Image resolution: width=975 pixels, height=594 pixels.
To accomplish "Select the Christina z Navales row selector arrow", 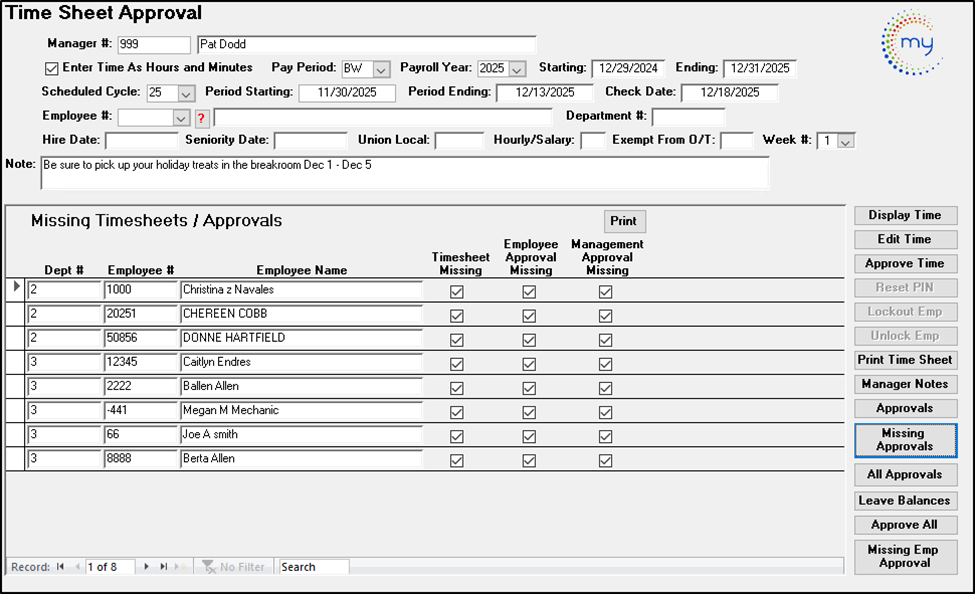I will coord(15,288).
